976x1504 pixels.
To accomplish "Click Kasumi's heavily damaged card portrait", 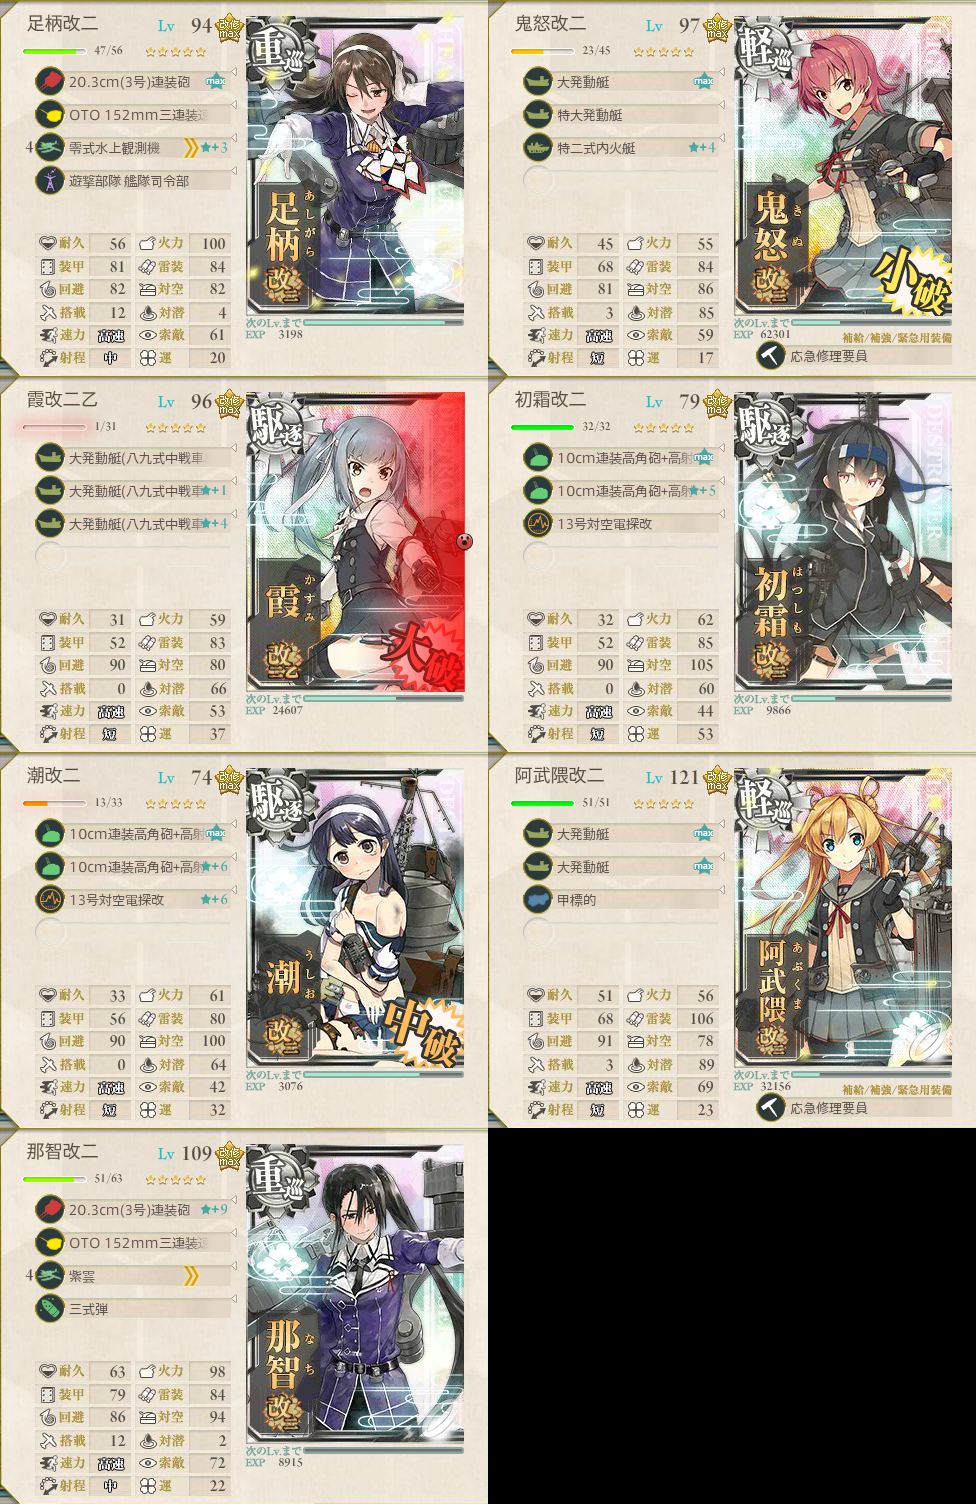I will 357,542.
